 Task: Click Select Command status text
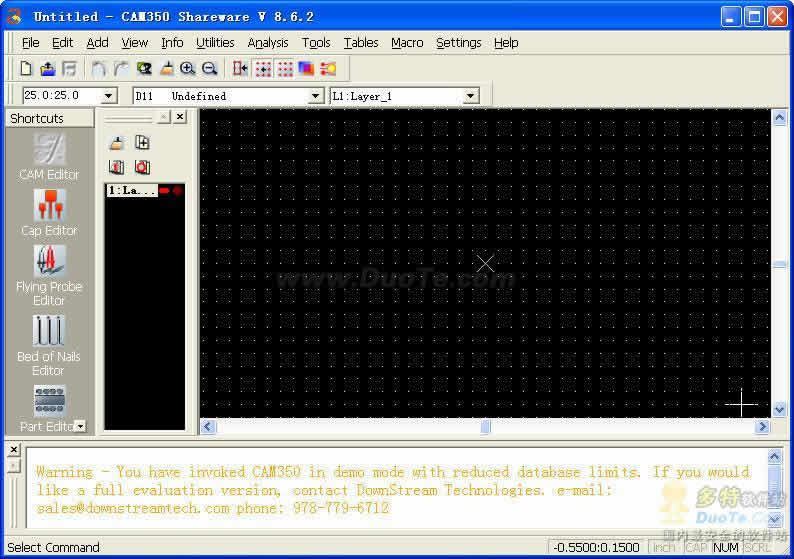point(53,547)
